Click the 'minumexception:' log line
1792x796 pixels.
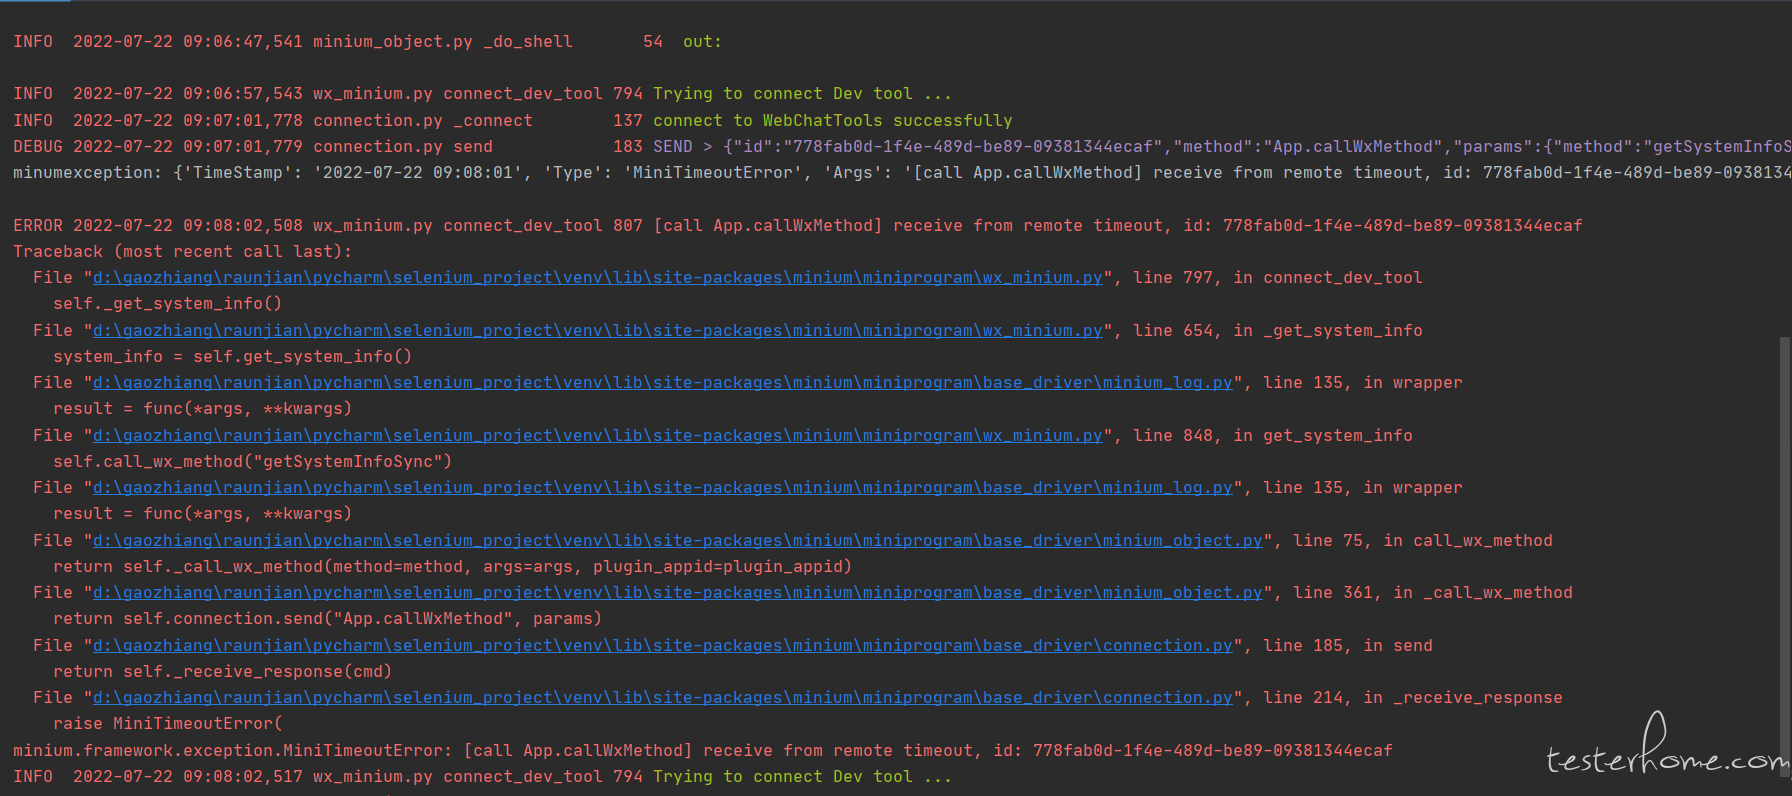coord(902,173)
